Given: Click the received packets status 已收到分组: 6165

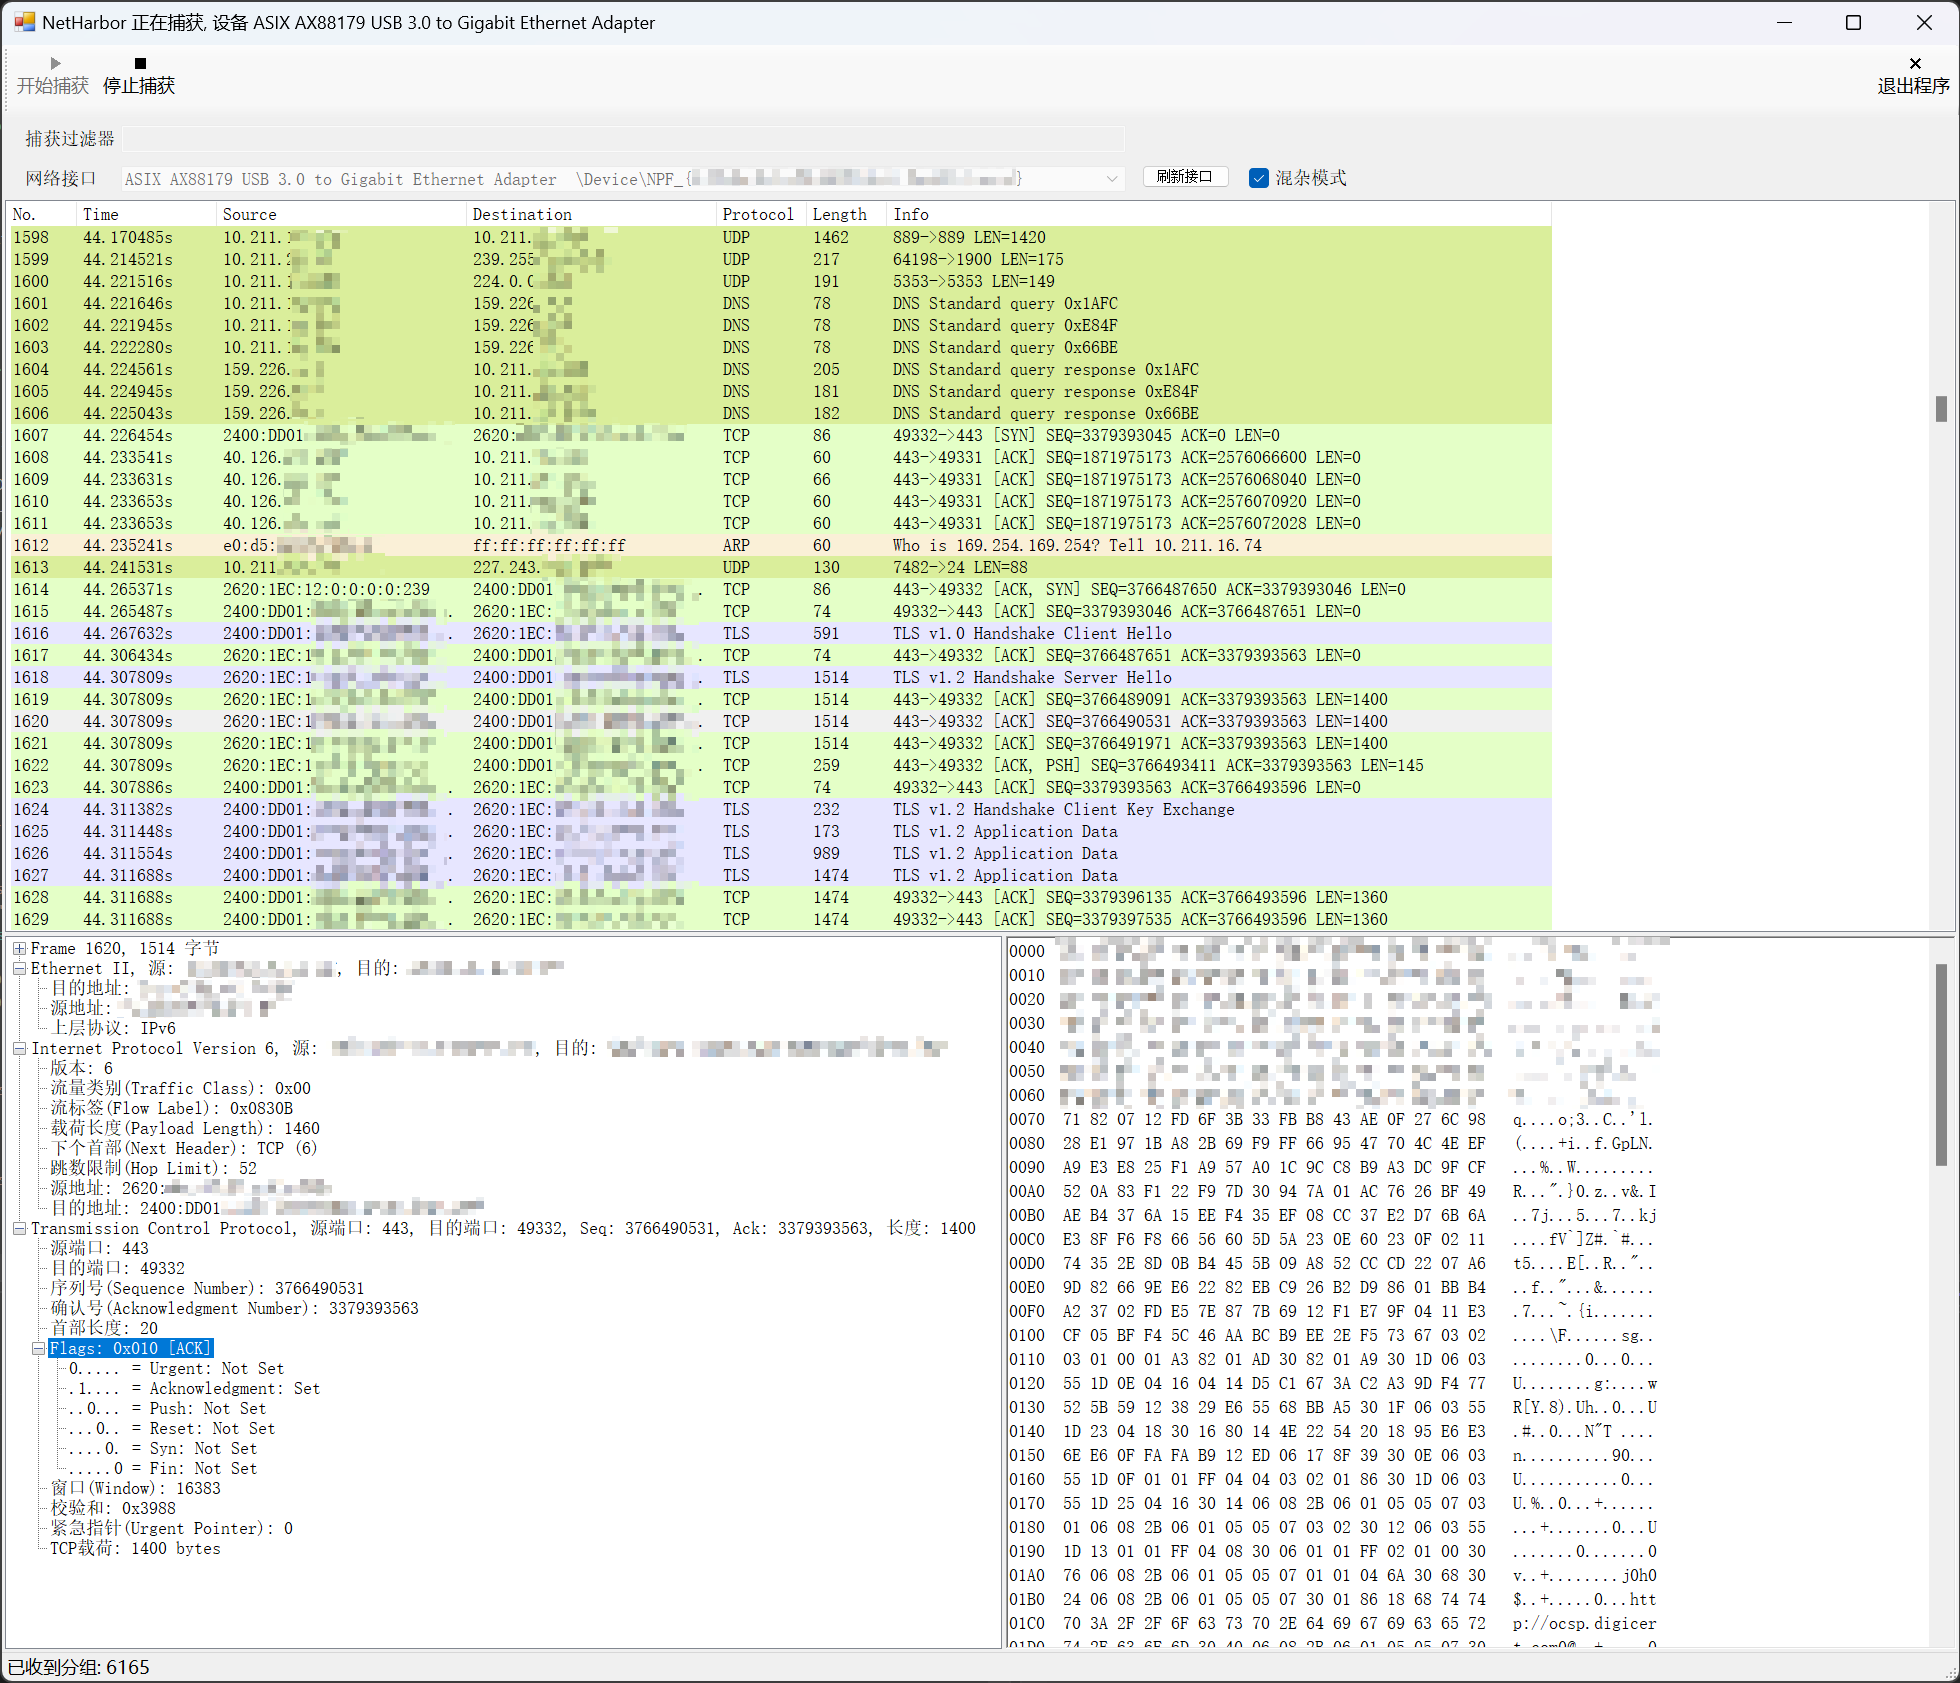Looking at the screenshot, I should click(79, 1667).
